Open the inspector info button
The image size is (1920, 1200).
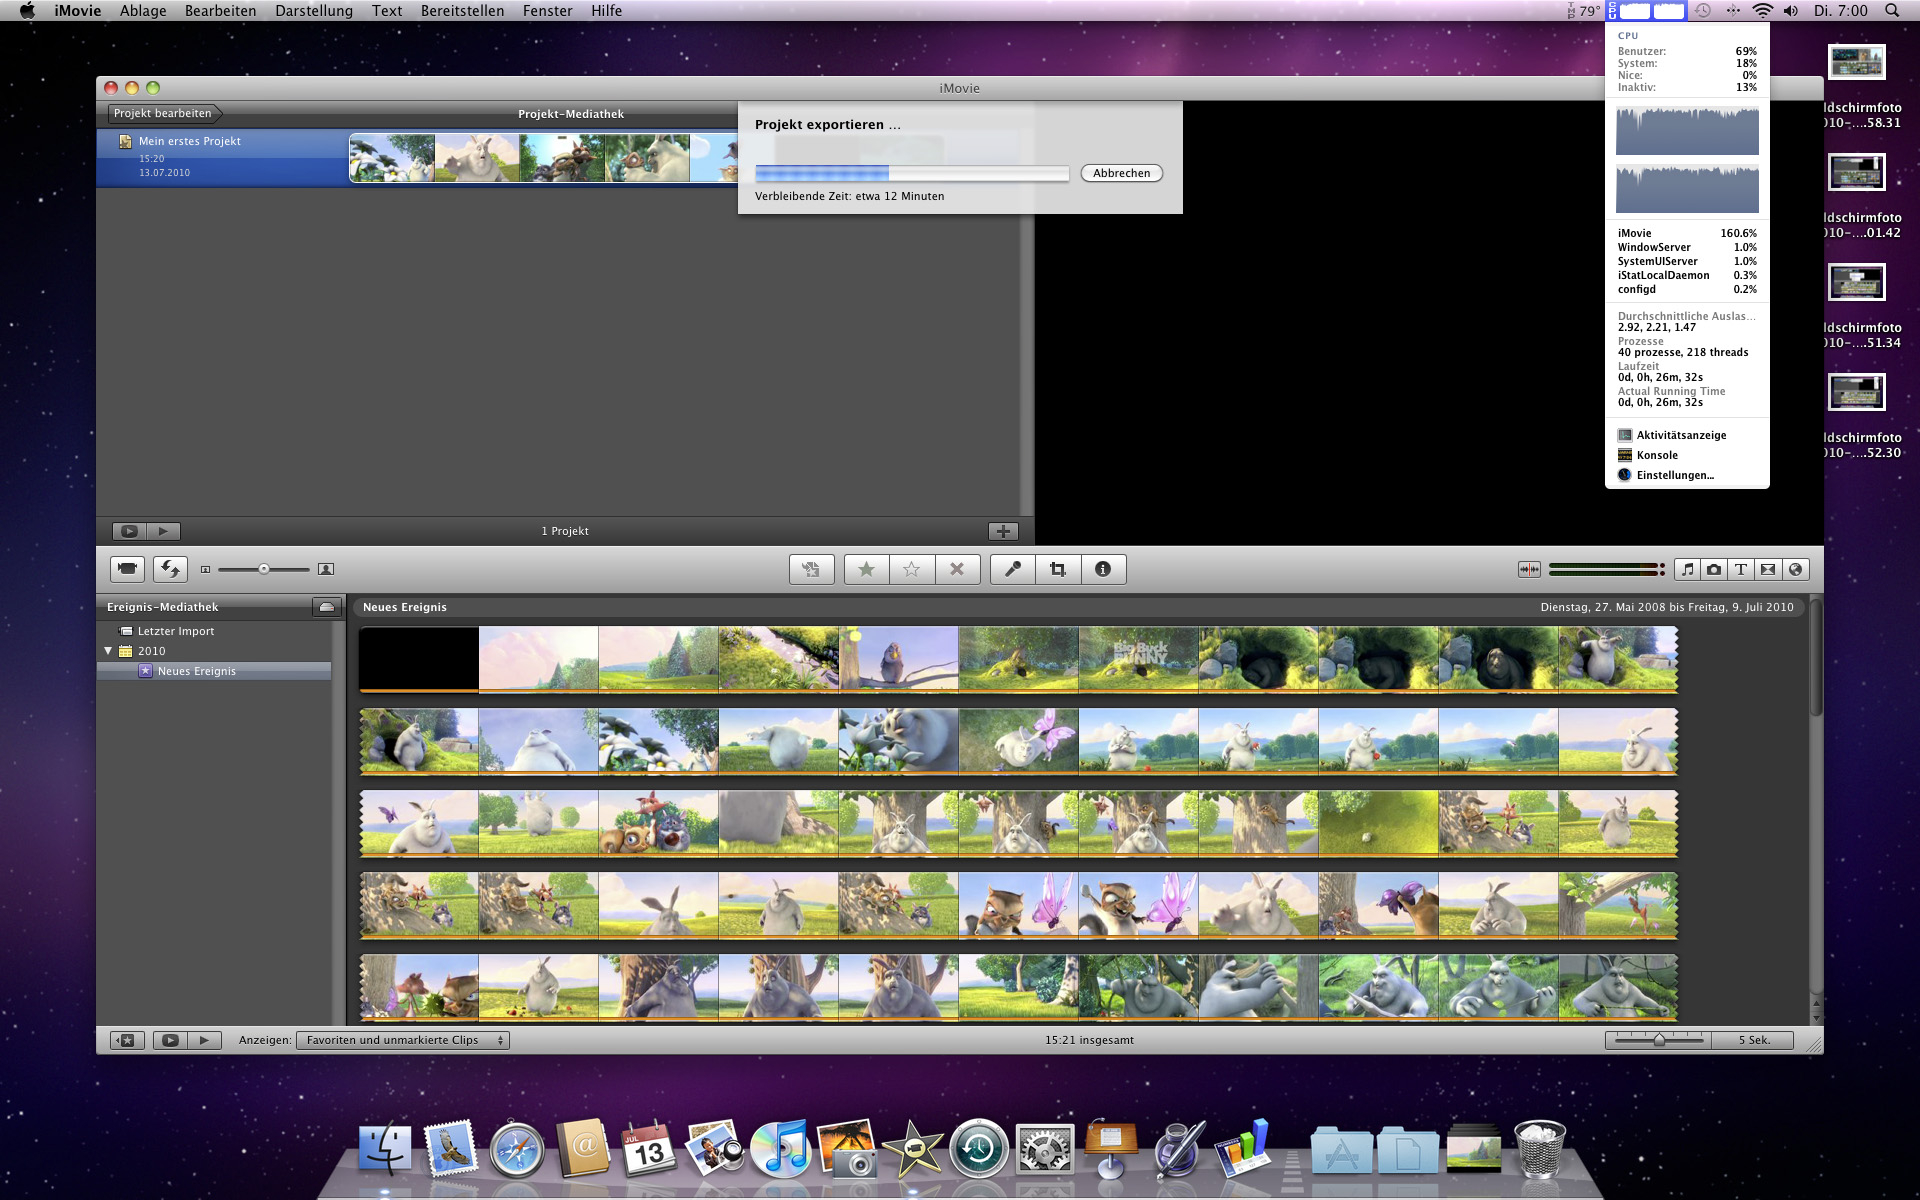coord(1103,569)
